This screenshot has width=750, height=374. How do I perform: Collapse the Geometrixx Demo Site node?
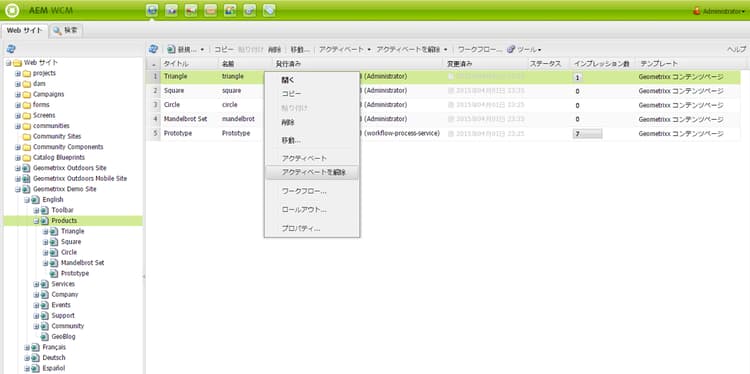click(18, 189)
